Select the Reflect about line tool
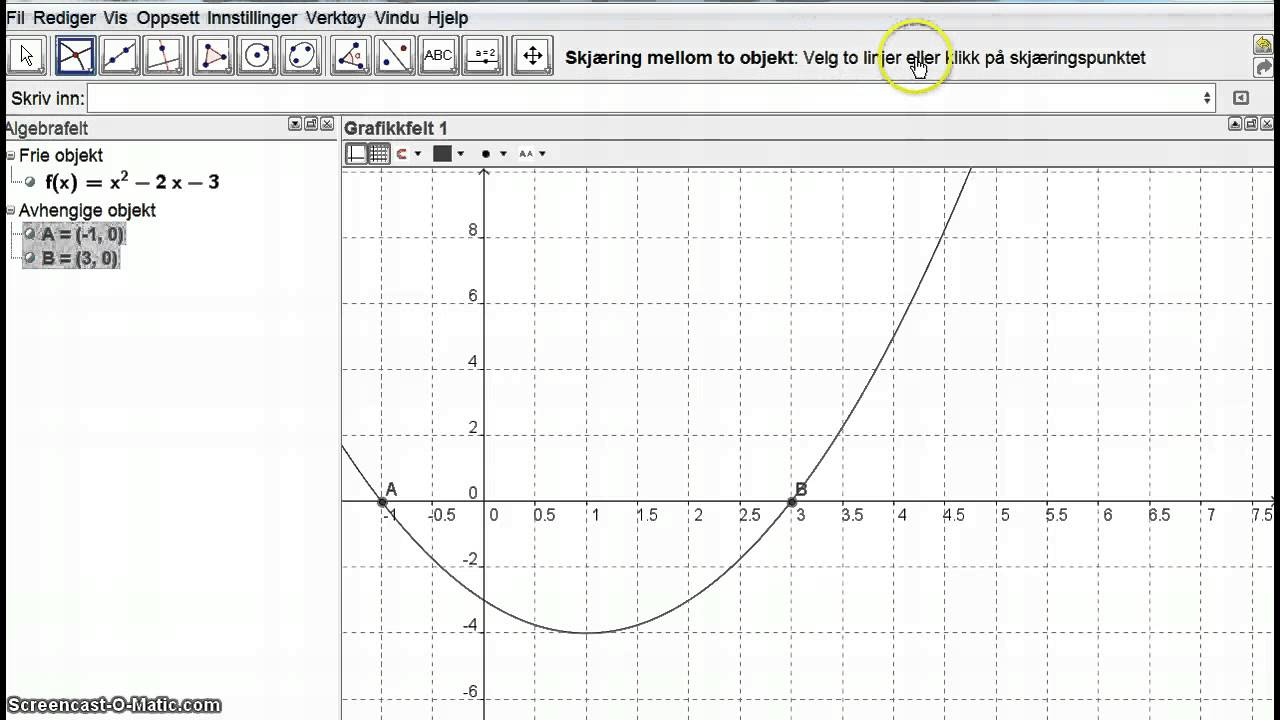Image resolution: width=1280 pixels, height=720 pixels. pyautogui.click(x=395, y=56)
